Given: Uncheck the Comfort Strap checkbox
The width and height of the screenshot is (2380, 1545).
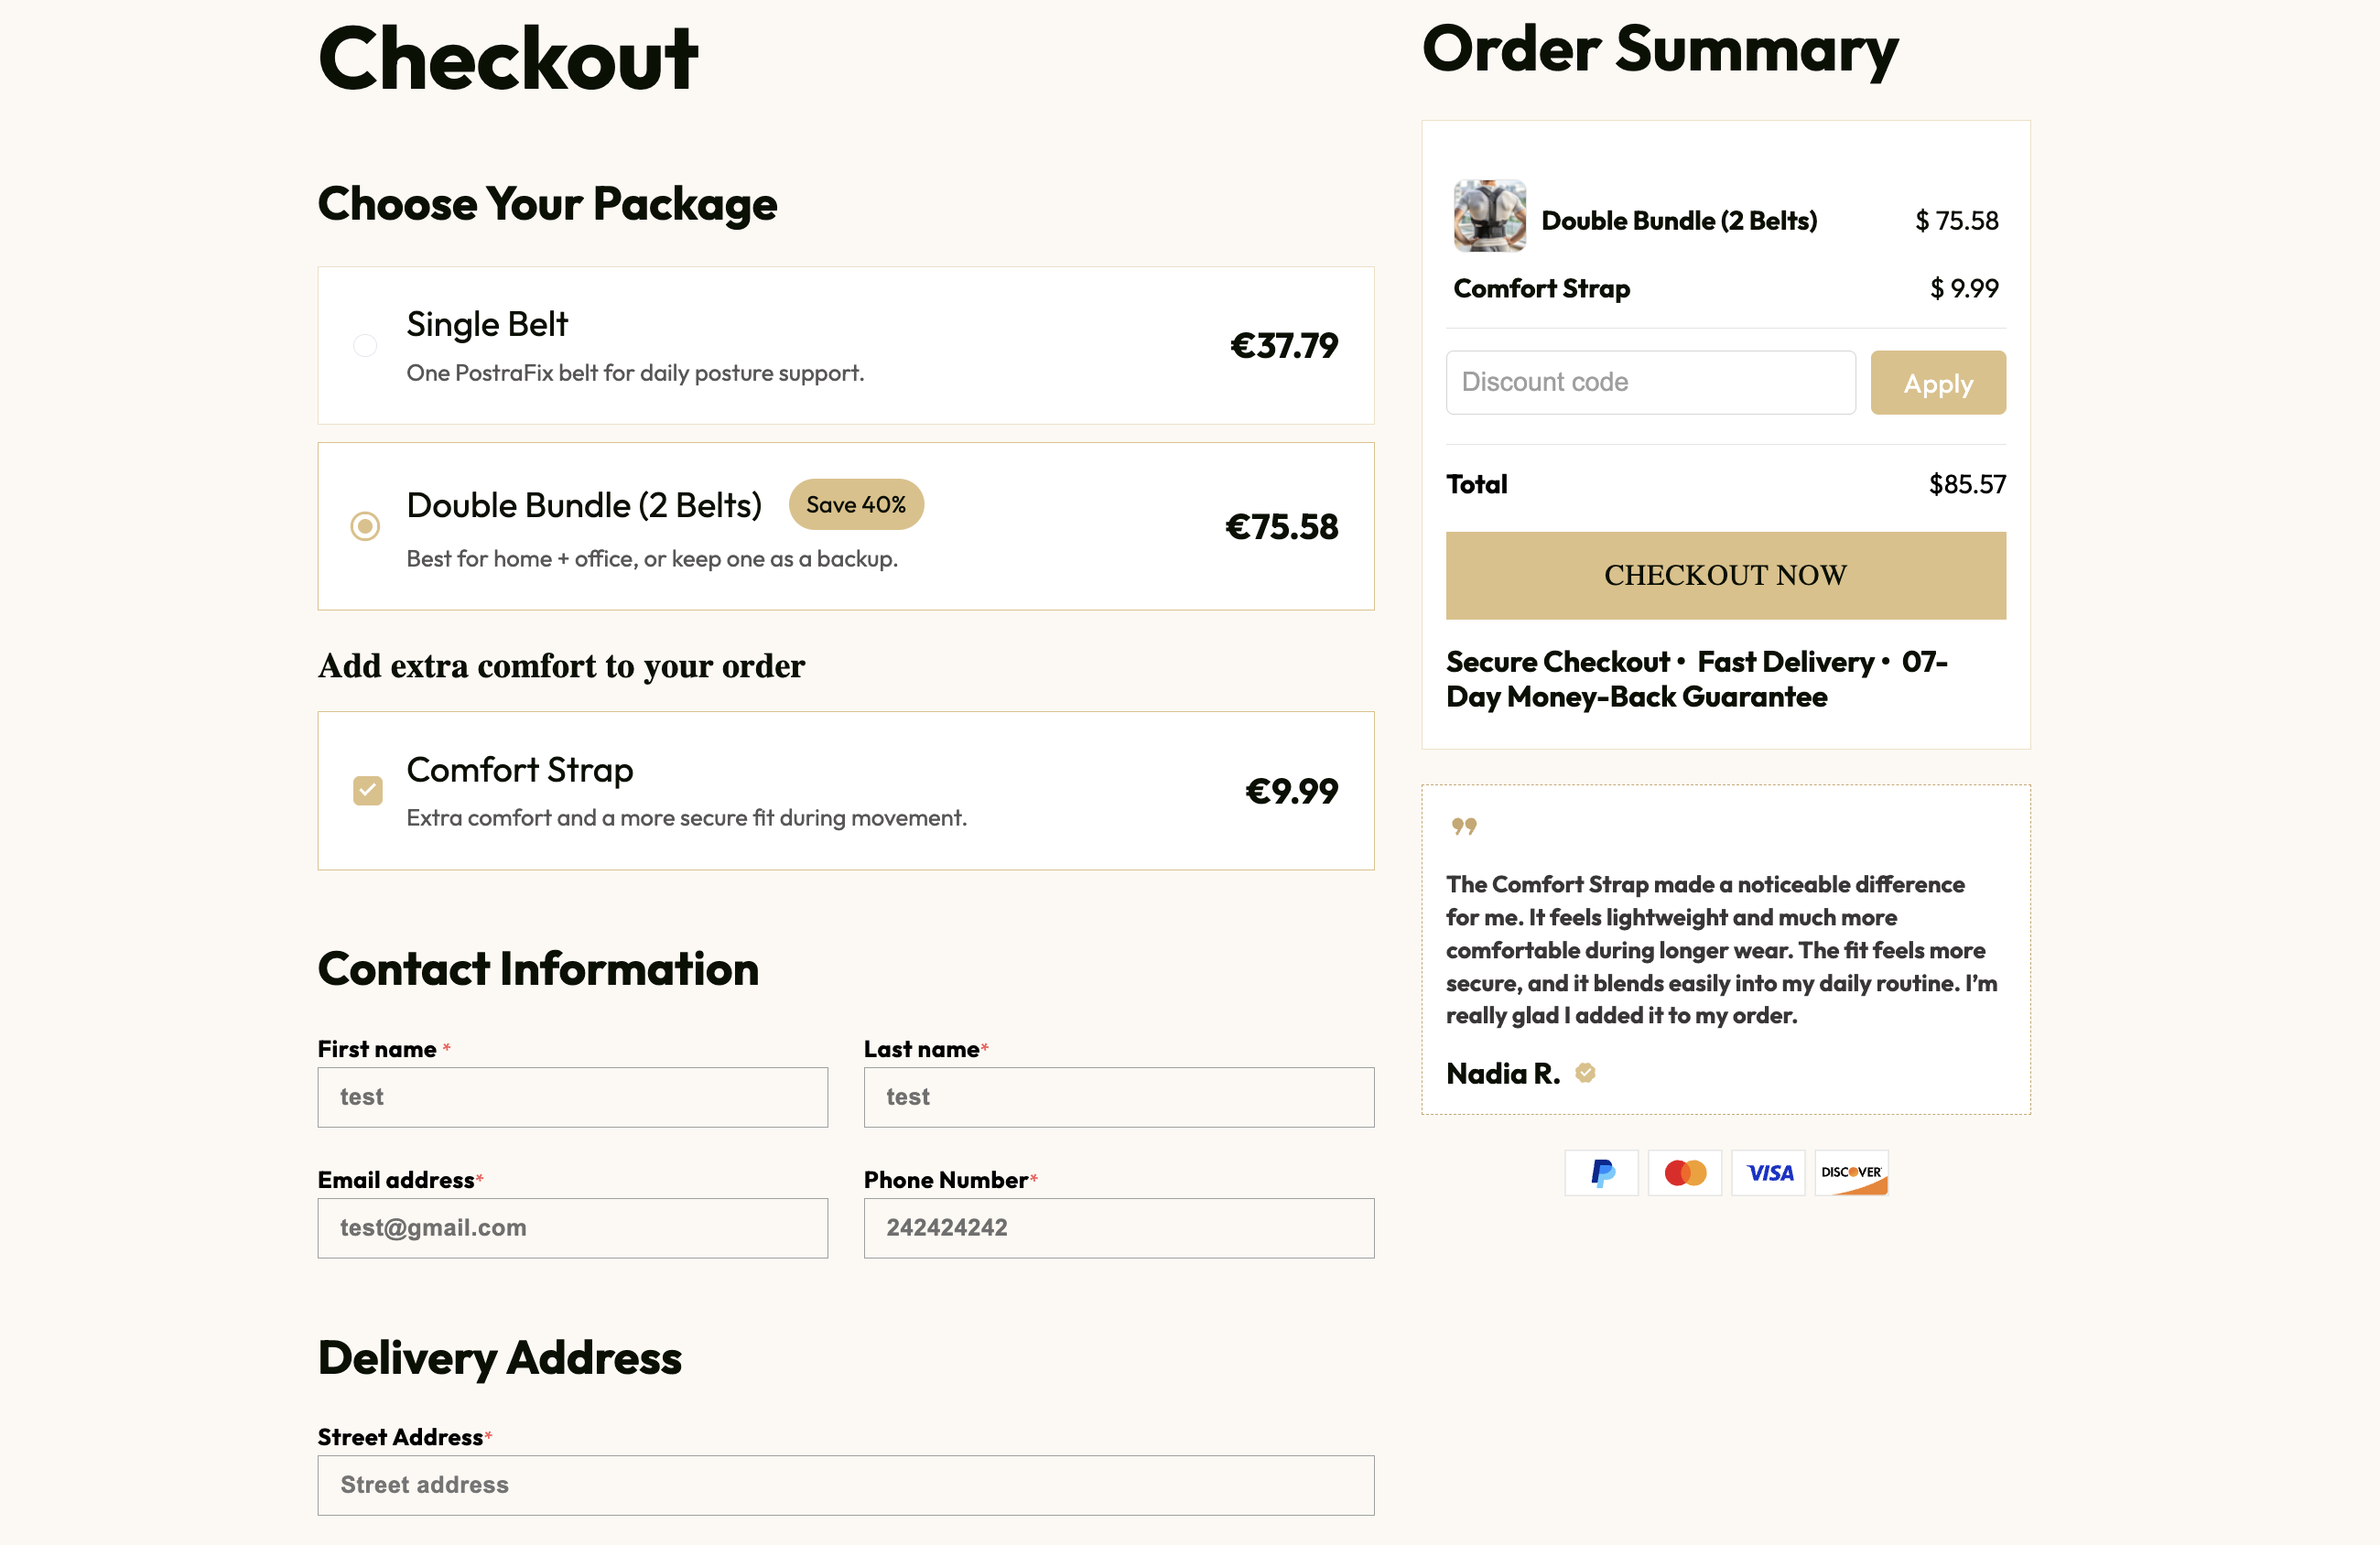Looking at the screenshot, I should [368, 790].
